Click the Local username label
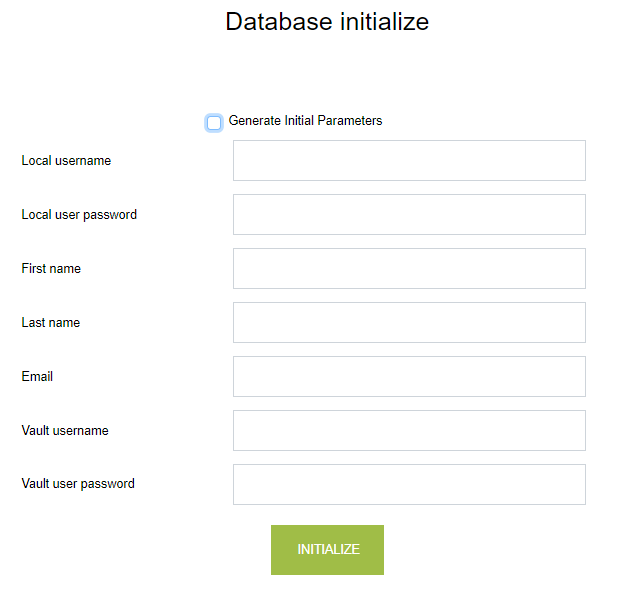 (x=66, y=161)
